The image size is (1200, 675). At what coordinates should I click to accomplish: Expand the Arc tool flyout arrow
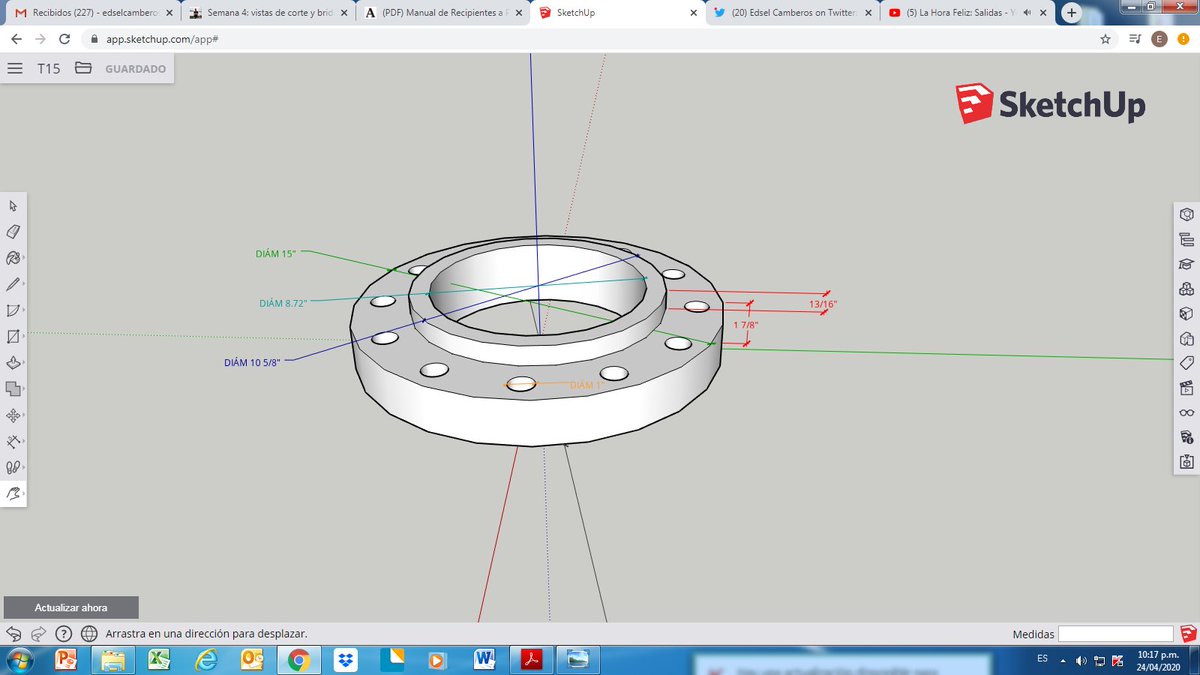(x=24, y=310)
